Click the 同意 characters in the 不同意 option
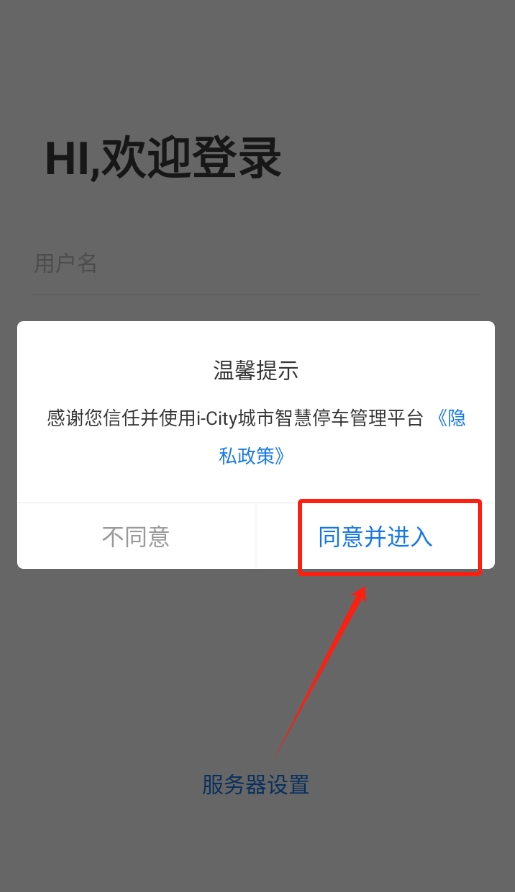Viewport: 515px width, 892px height. [x=147, y=537]
